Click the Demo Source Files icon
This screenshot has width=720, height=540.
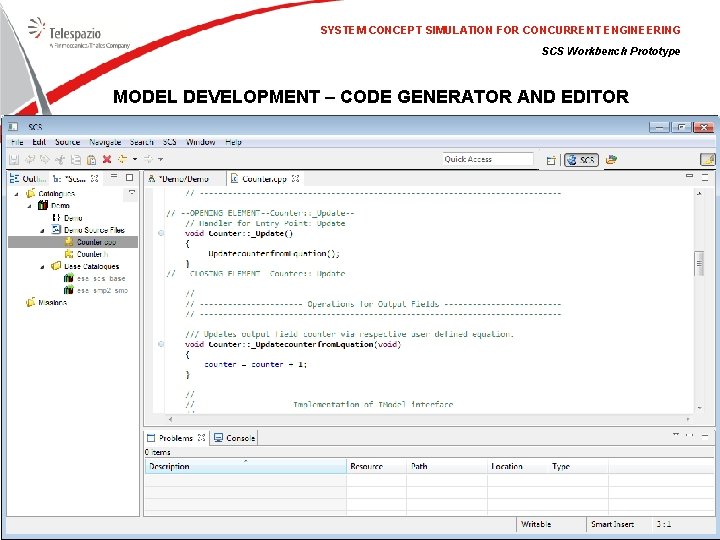click(56, 230)
